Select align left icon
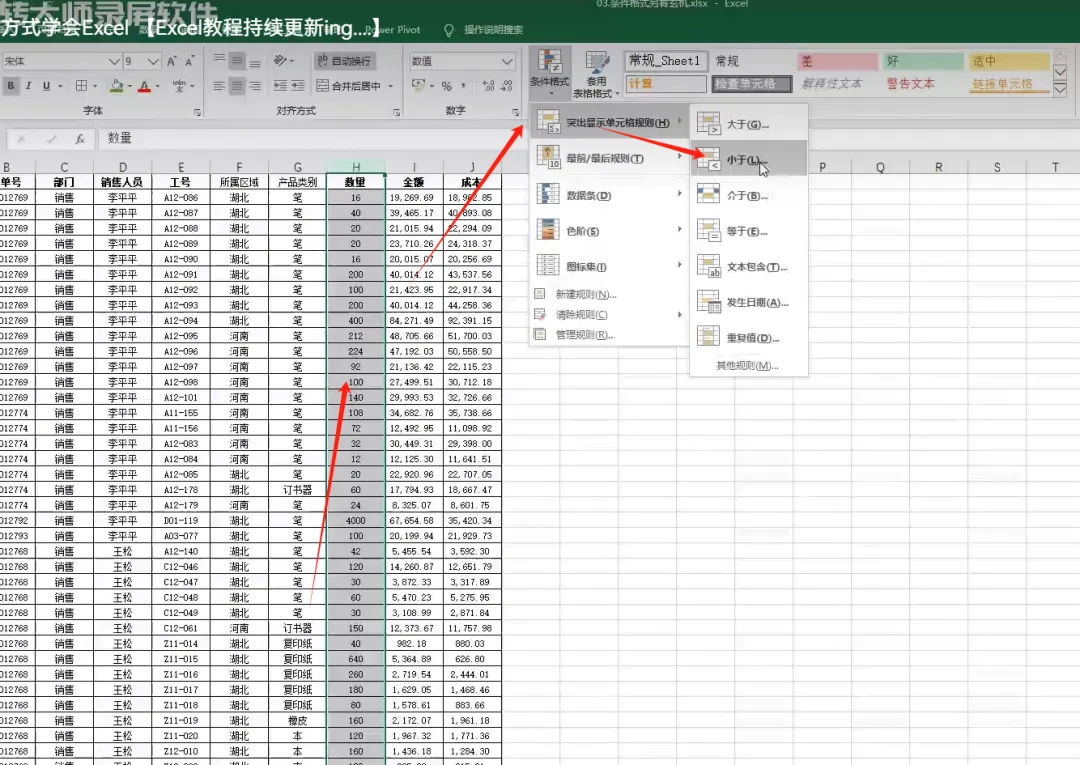The image size is (1080, 765). (219, 86)
